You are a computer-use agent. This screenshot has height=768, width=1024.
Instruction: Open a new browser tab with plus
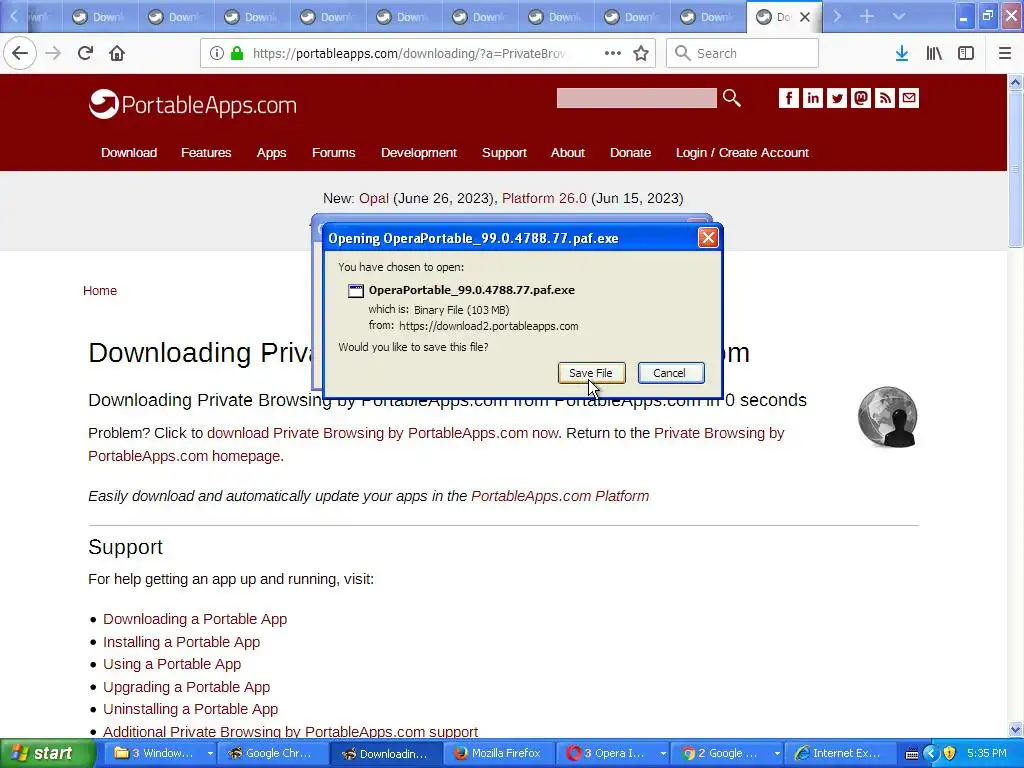(867, 16)
